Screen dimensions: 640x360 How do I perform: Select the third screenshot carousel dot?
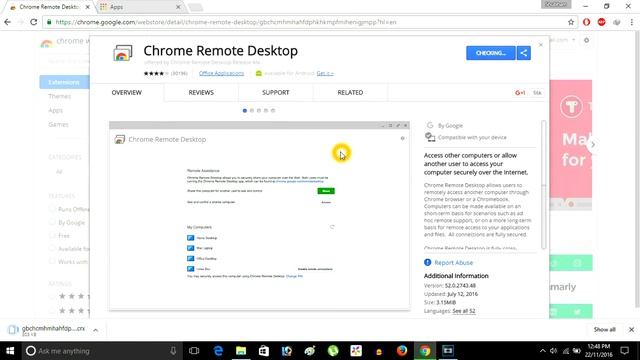click(259, 110)
